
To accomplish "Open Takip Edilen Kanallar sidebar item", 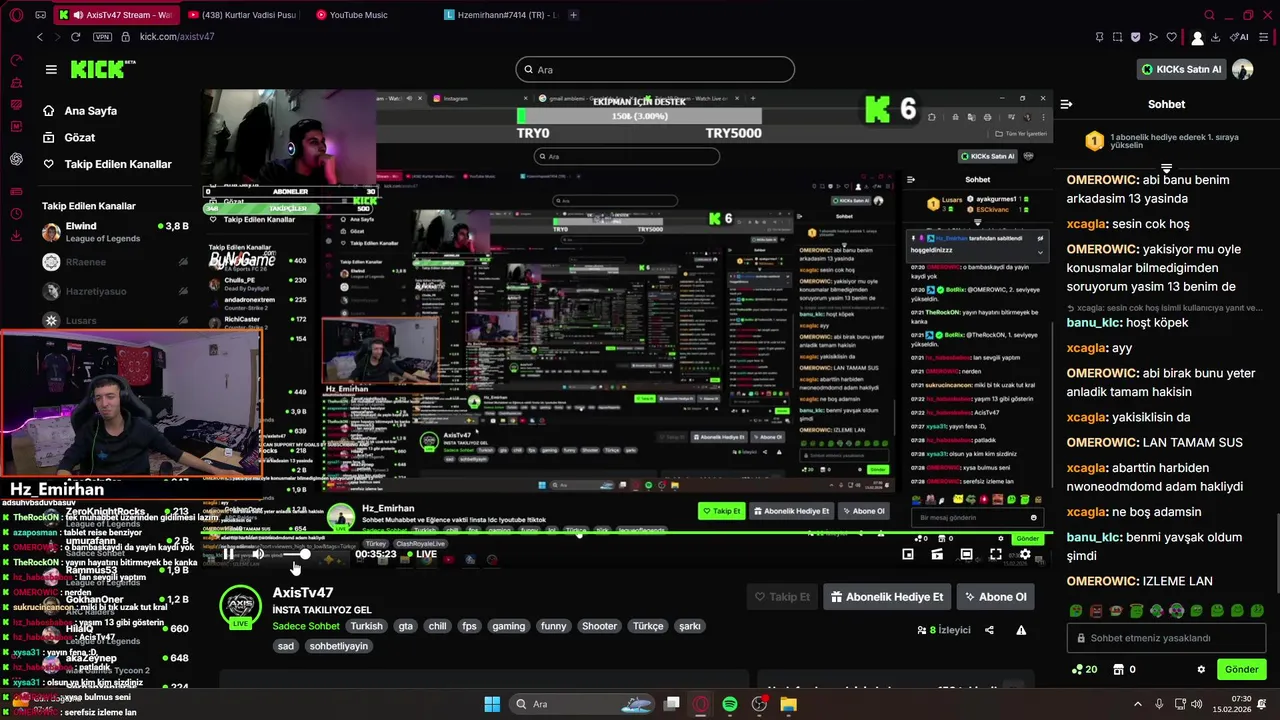I will pyautogui.click(x=118, y=164).
